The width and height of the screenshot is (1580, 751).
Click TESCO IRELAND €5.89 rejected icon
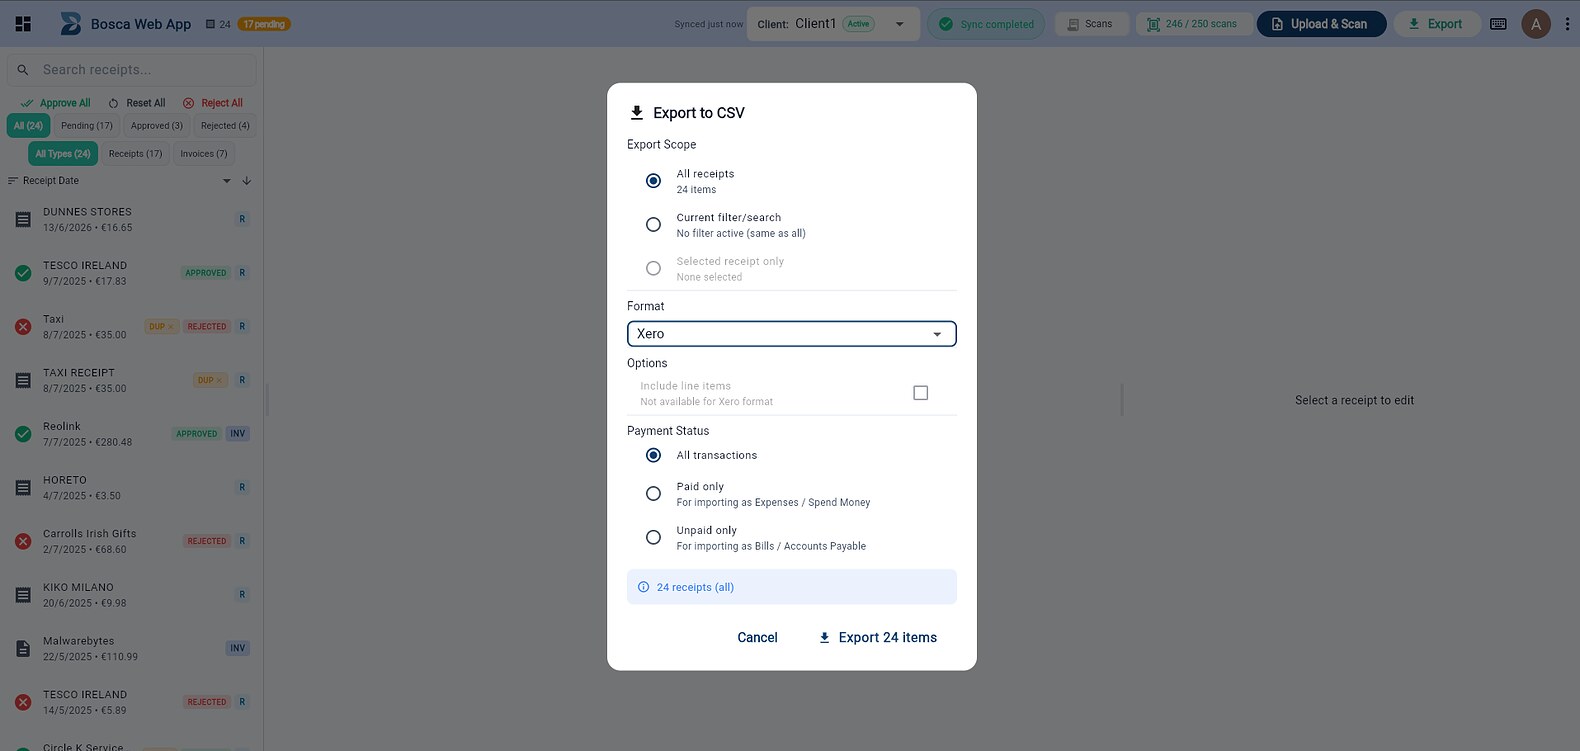[23, 702]
